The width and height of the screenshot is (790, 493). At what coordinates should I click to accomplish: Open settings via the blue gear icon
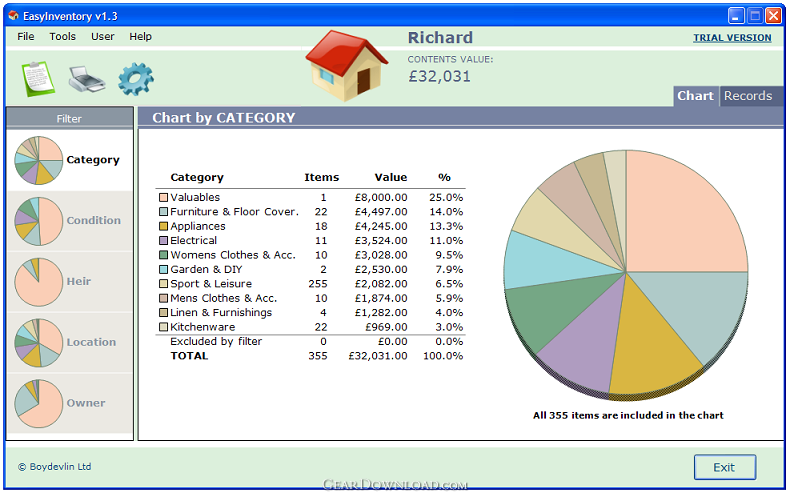click(136, 79)
